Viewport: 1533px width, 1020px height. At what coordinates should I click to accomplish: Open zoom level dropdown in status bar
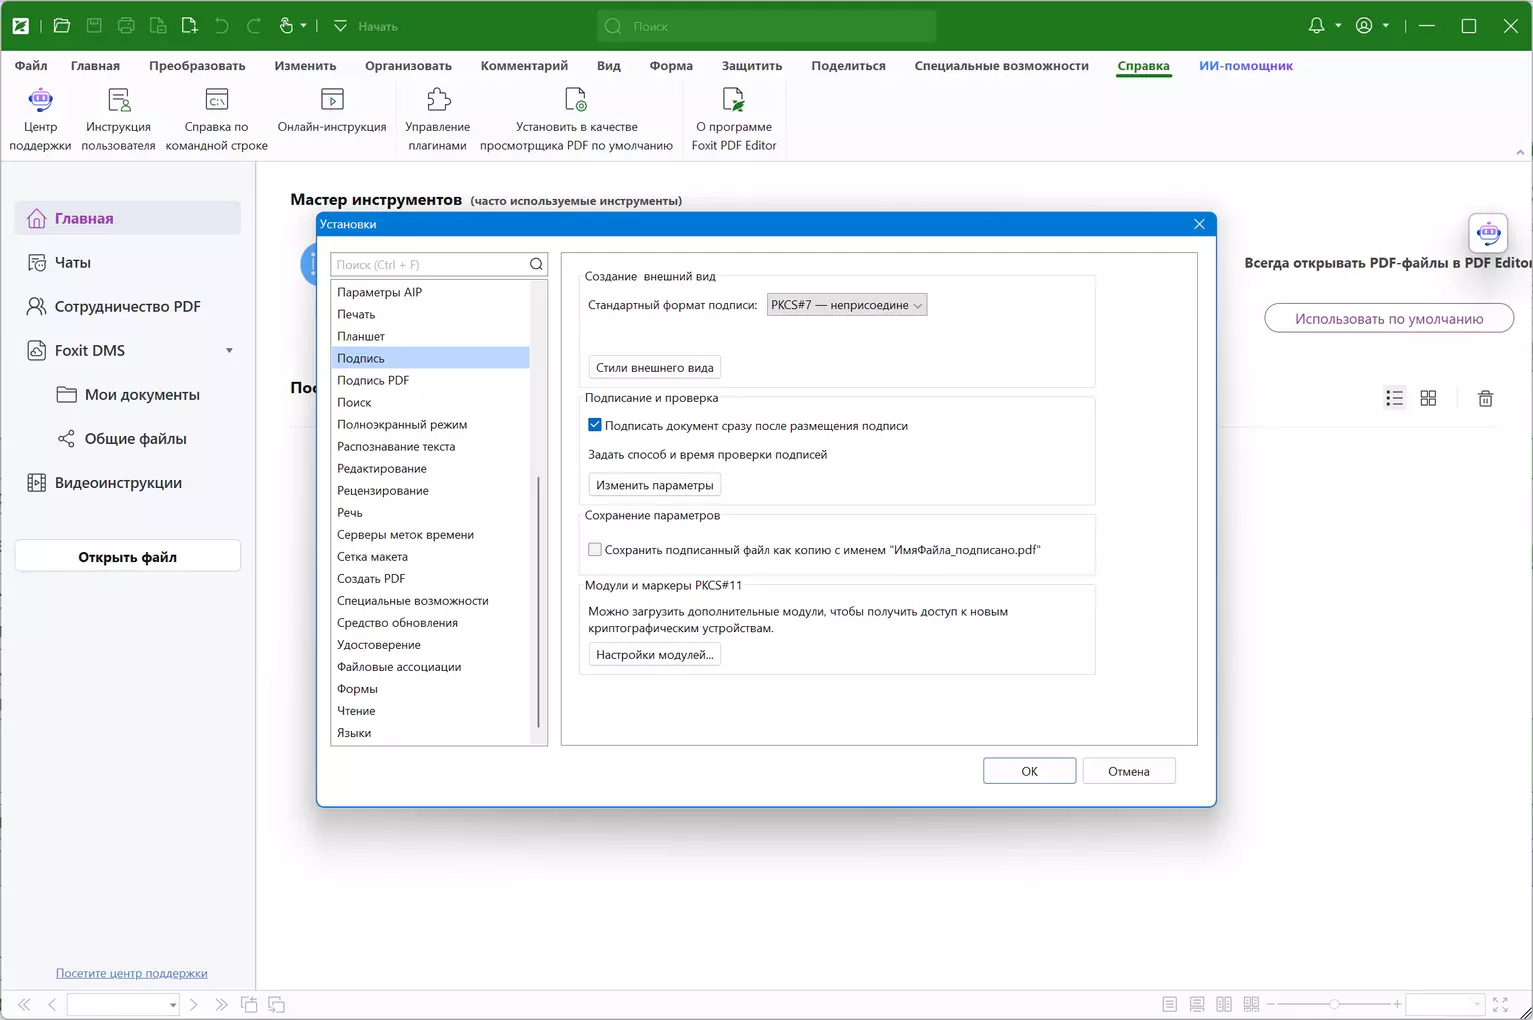click(x=1476, y=1004)
